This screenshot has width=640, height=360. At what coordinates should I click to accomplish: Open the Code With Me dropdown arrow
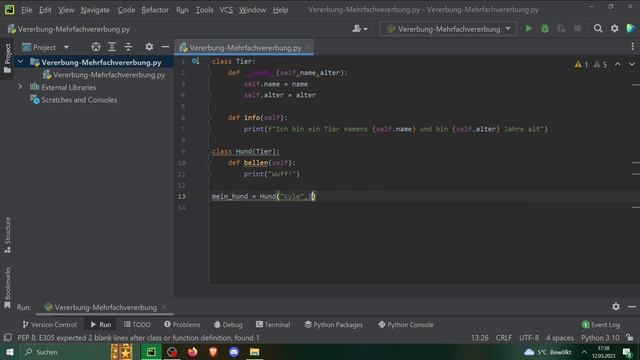point(365,29)
